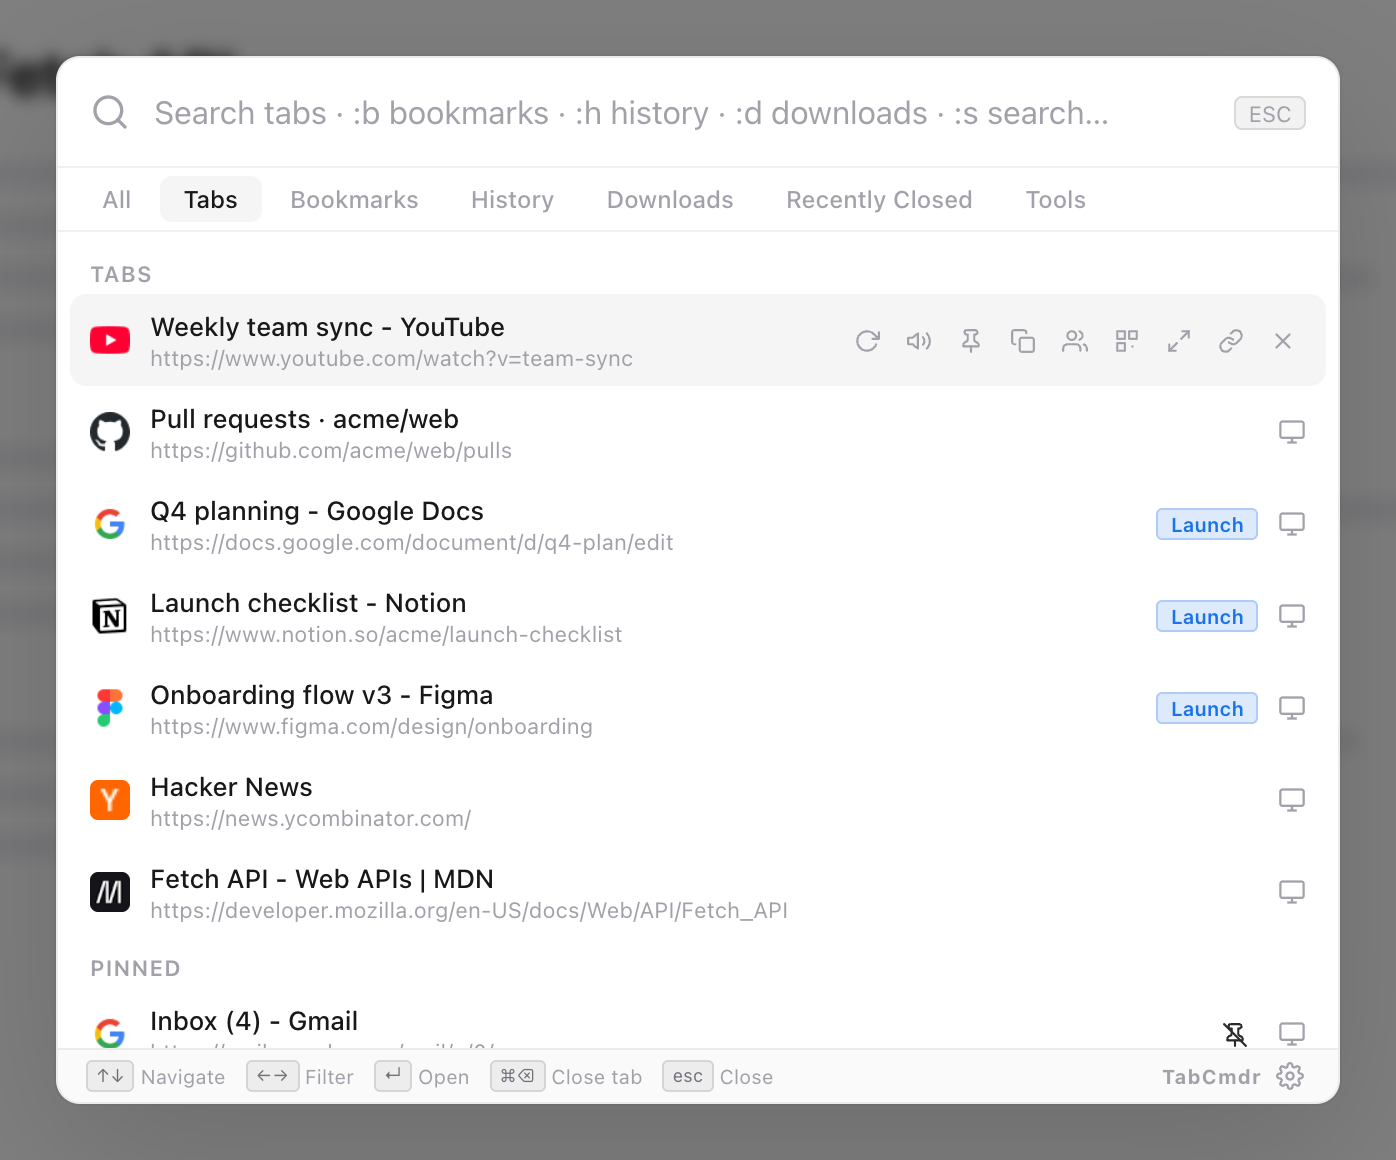Mute the Weekly team sync YouTube tab
Screen dimensions: 1396x1160
click(919, 341)
